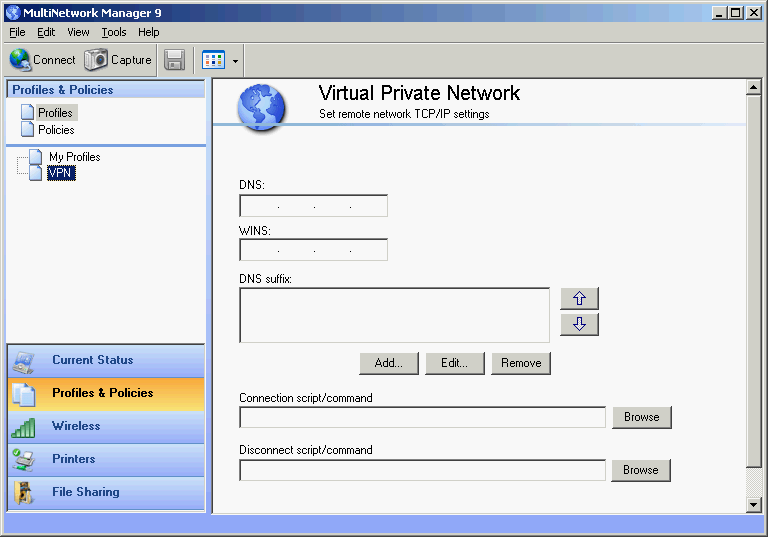Open the Help menu

point(148,32)
